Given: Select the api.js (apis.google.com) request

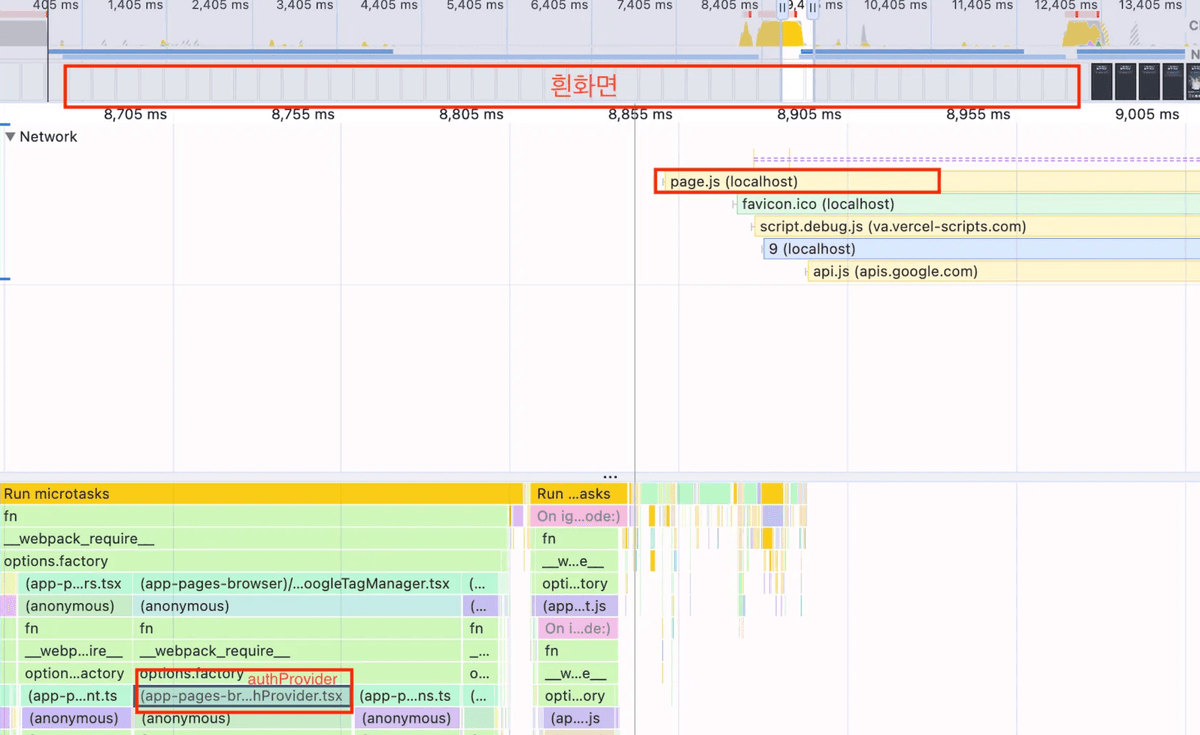Looking at the screenshot, I should [x=894, y=272].
